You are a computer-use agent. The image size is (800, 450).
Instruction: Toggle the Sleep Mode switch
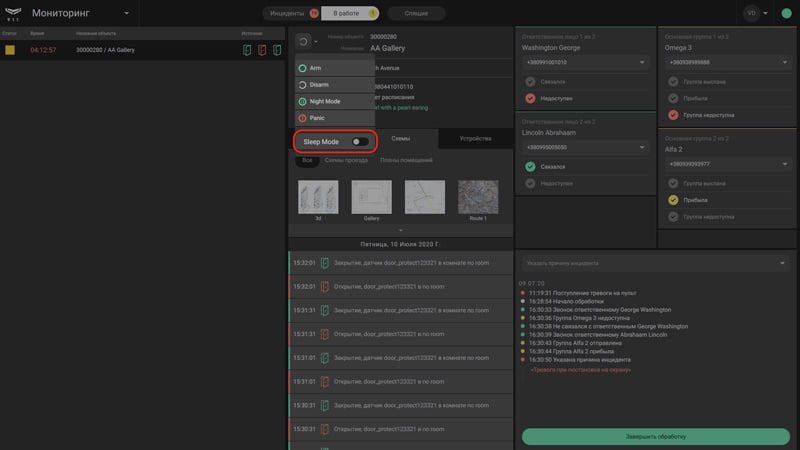tap(360, 142)
